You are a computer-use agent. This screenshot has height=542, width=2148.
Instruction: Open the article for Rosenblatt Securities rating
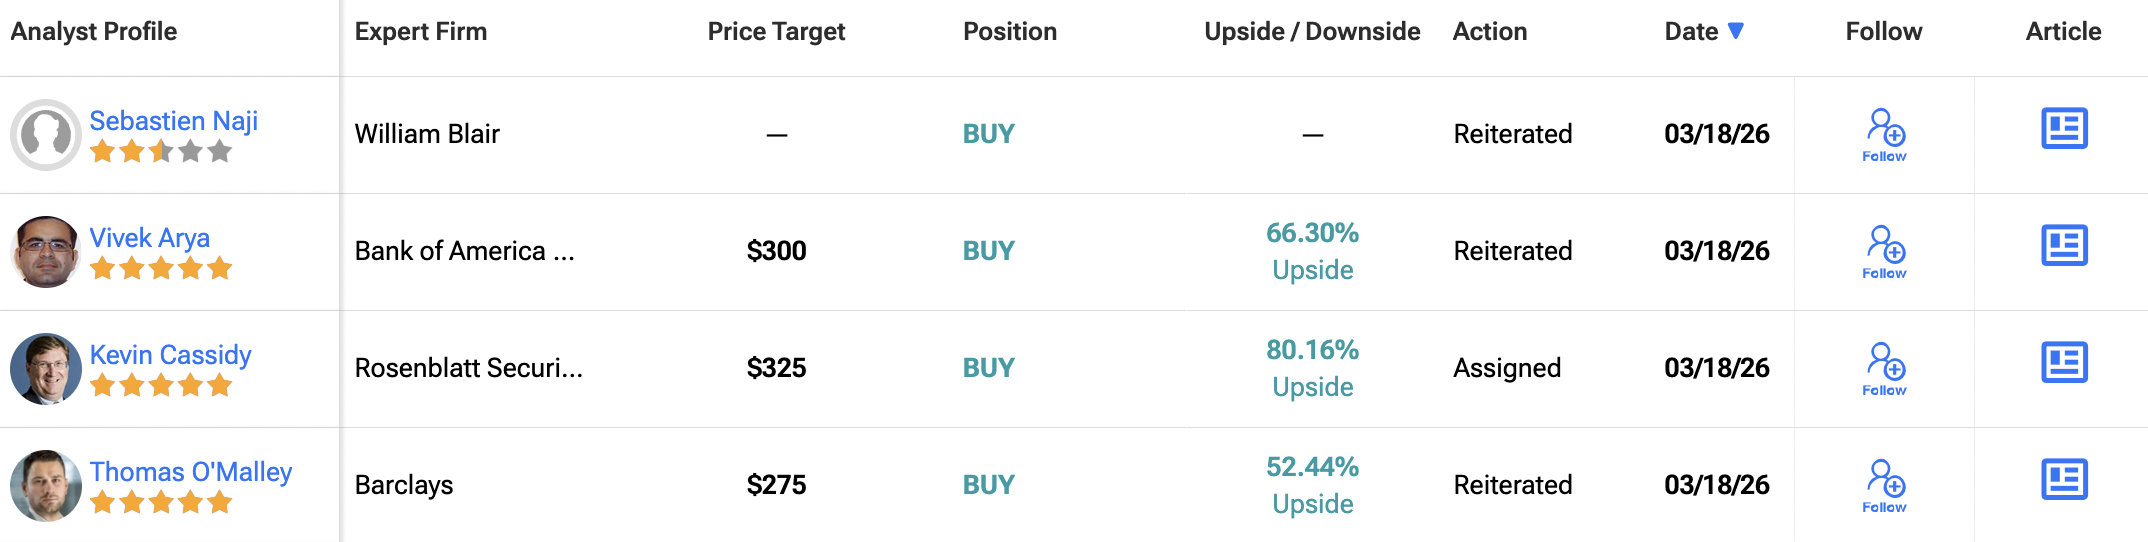coord(2064,363)
